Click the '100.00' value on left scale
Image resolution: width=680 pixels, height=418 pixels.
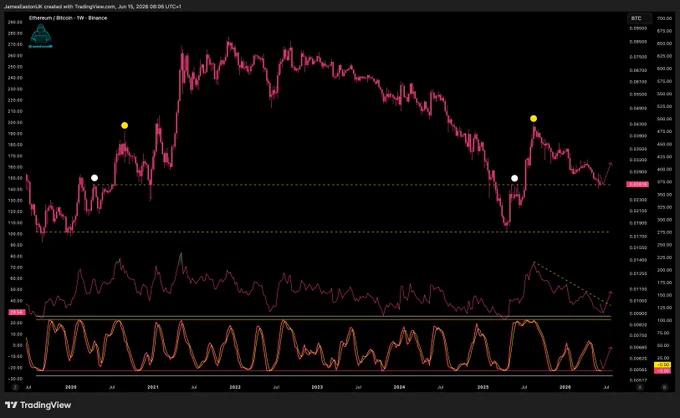pyautogui.click(x=15, y=234)
